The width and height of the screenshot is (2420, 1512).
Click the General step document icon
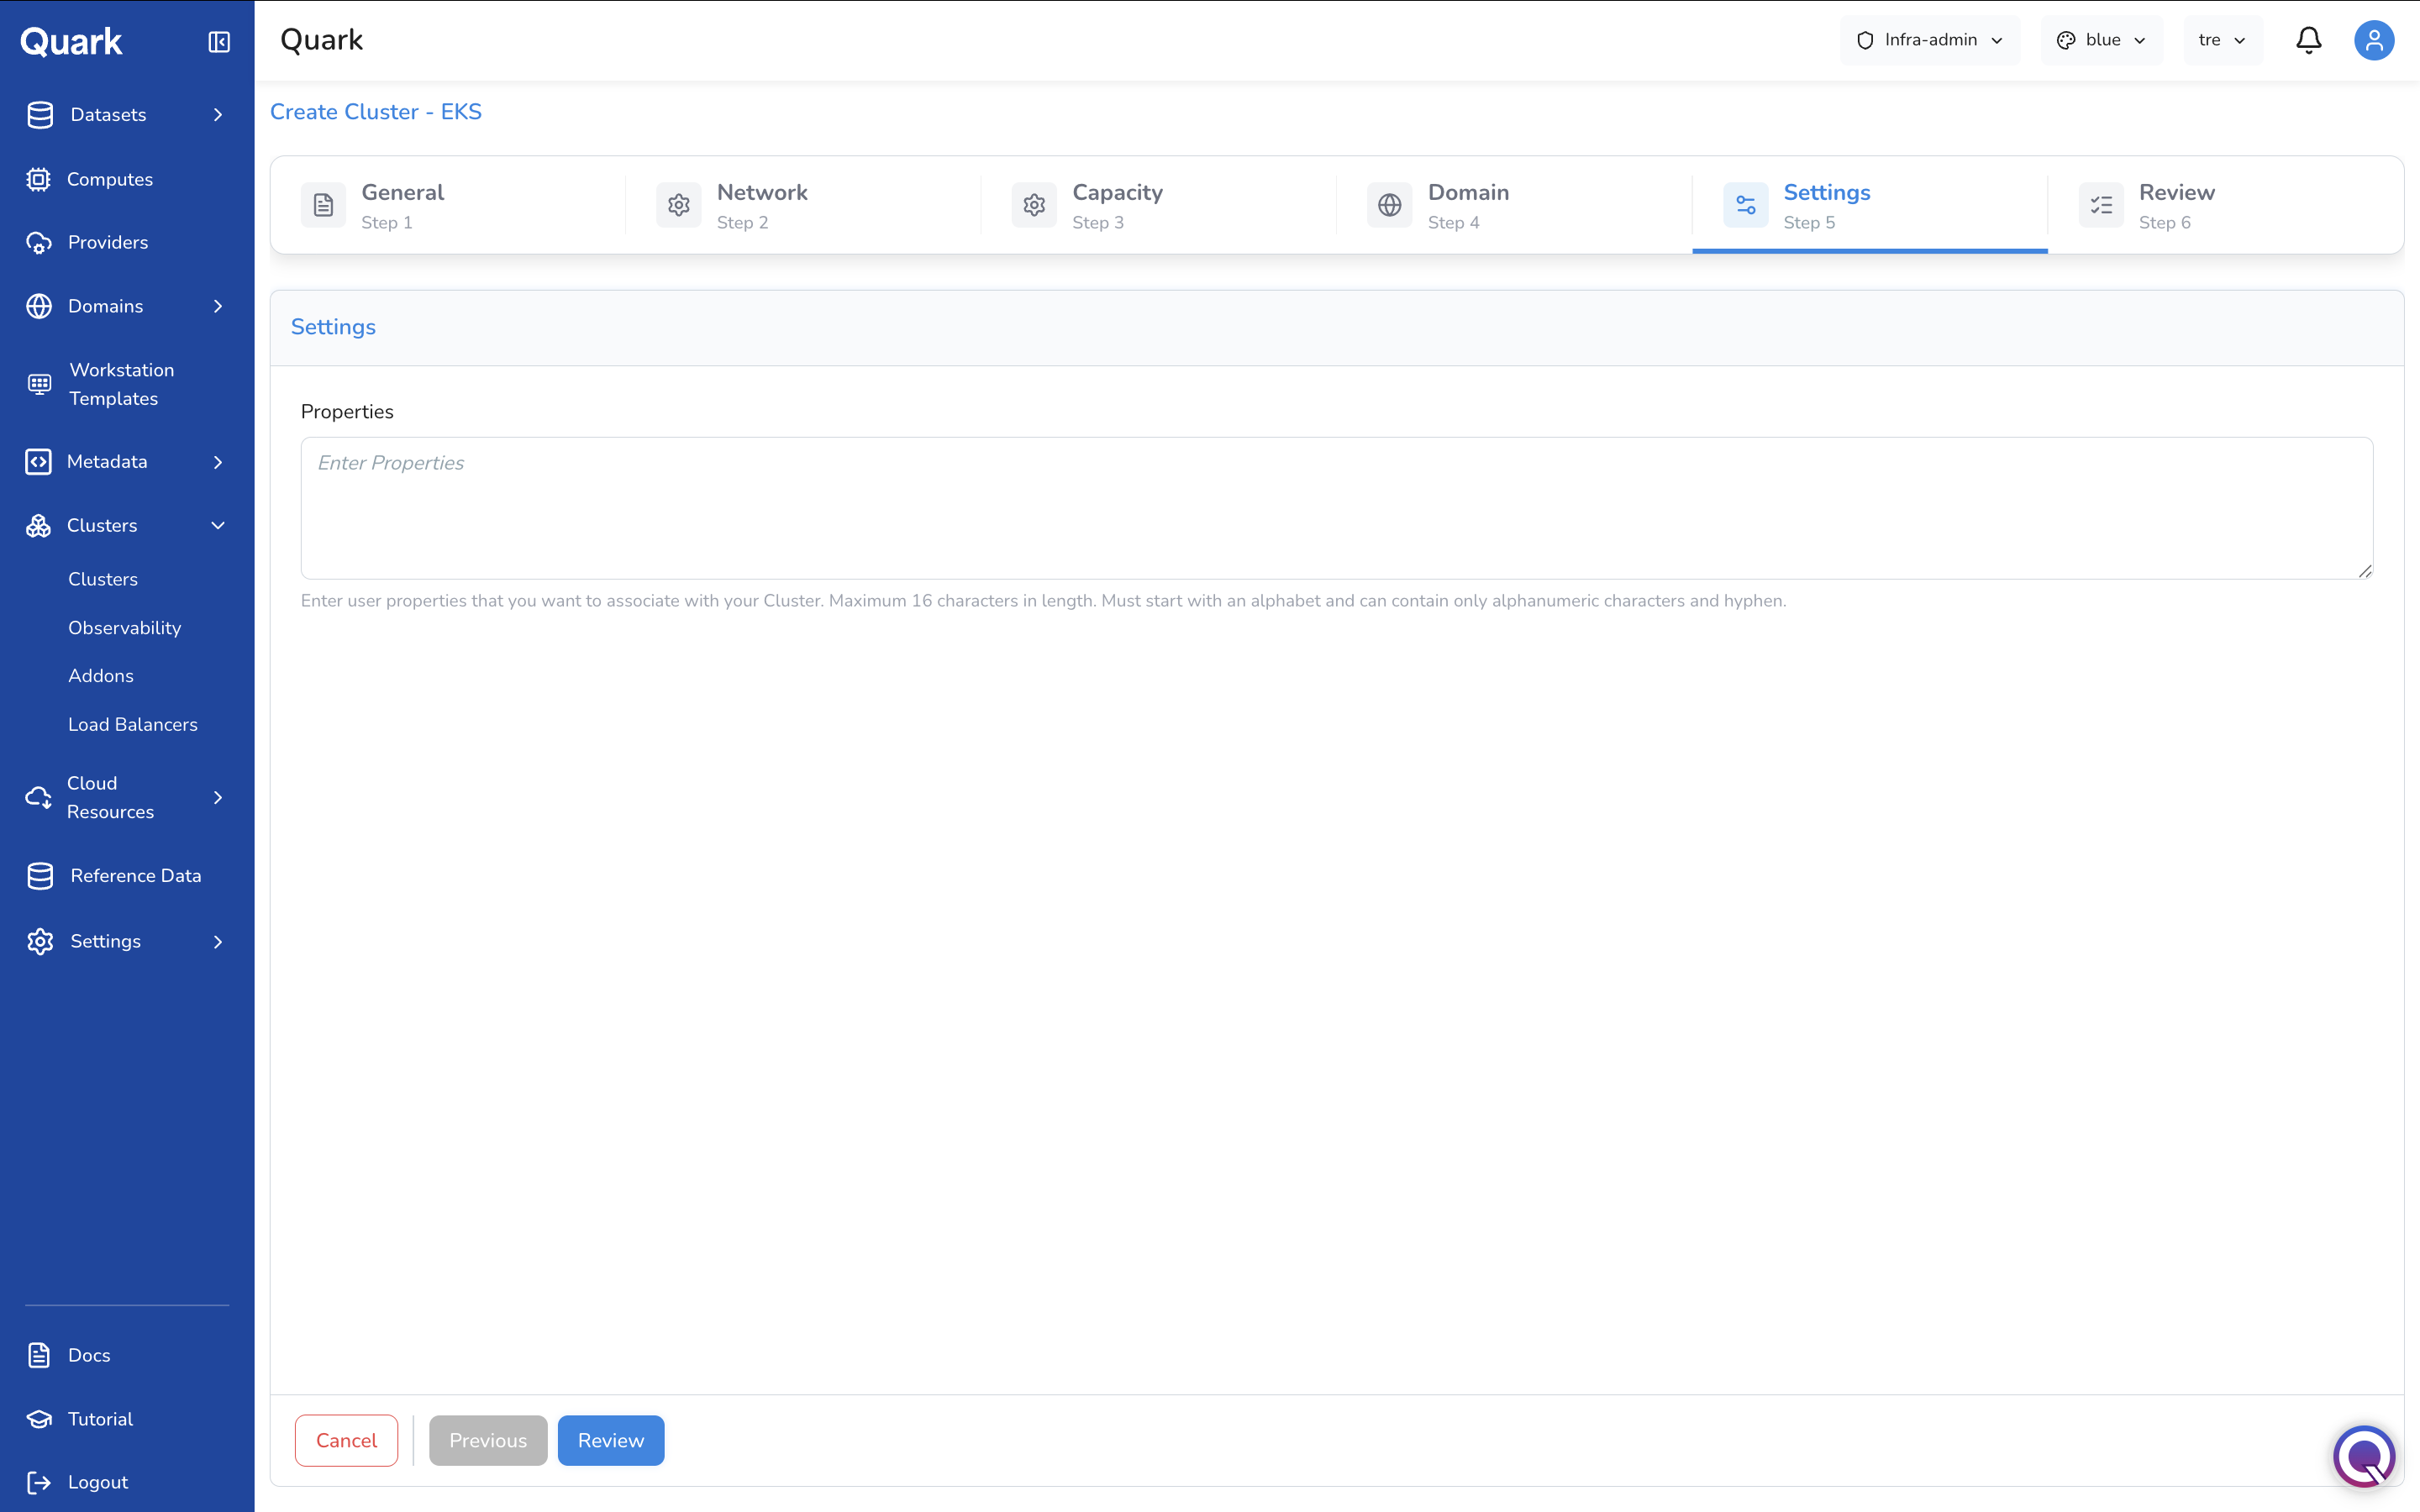tap(323, 205)
